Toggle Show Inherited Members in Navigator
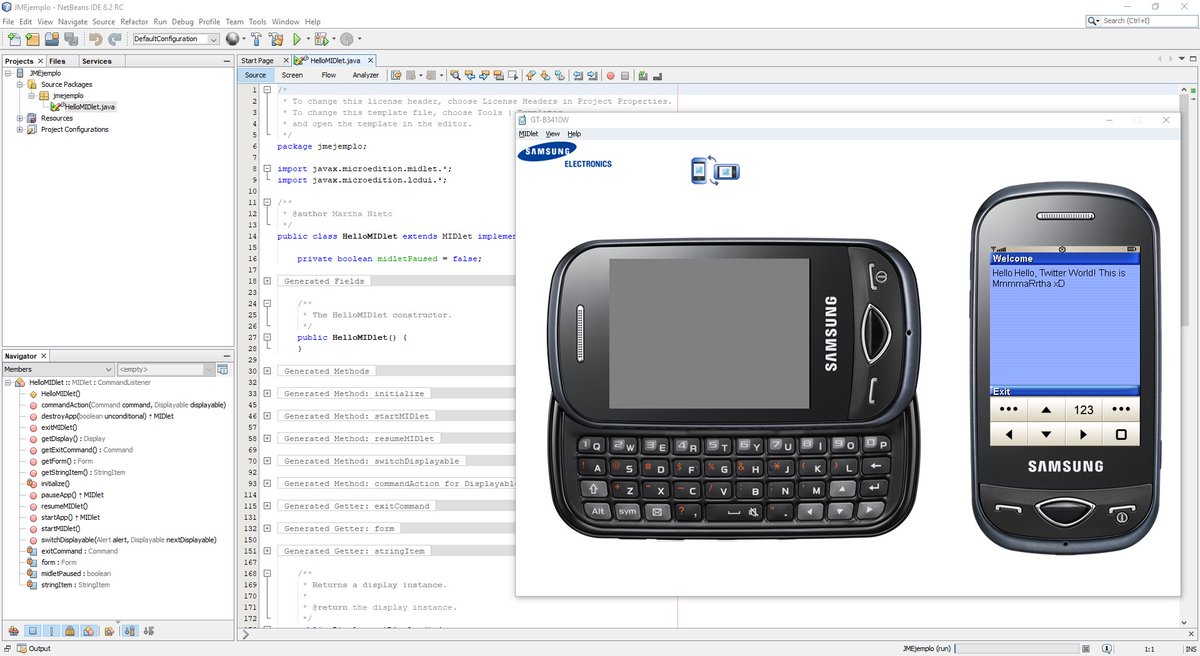Screen dimensions: 1200x656 pyautogui.click(x=13, y=631)
